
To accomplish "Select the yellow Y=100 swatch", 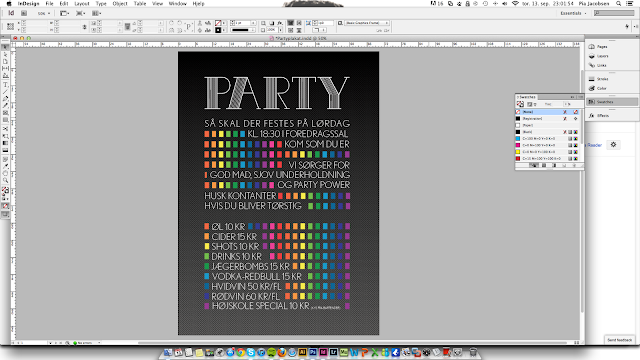I will pos(548,152).
